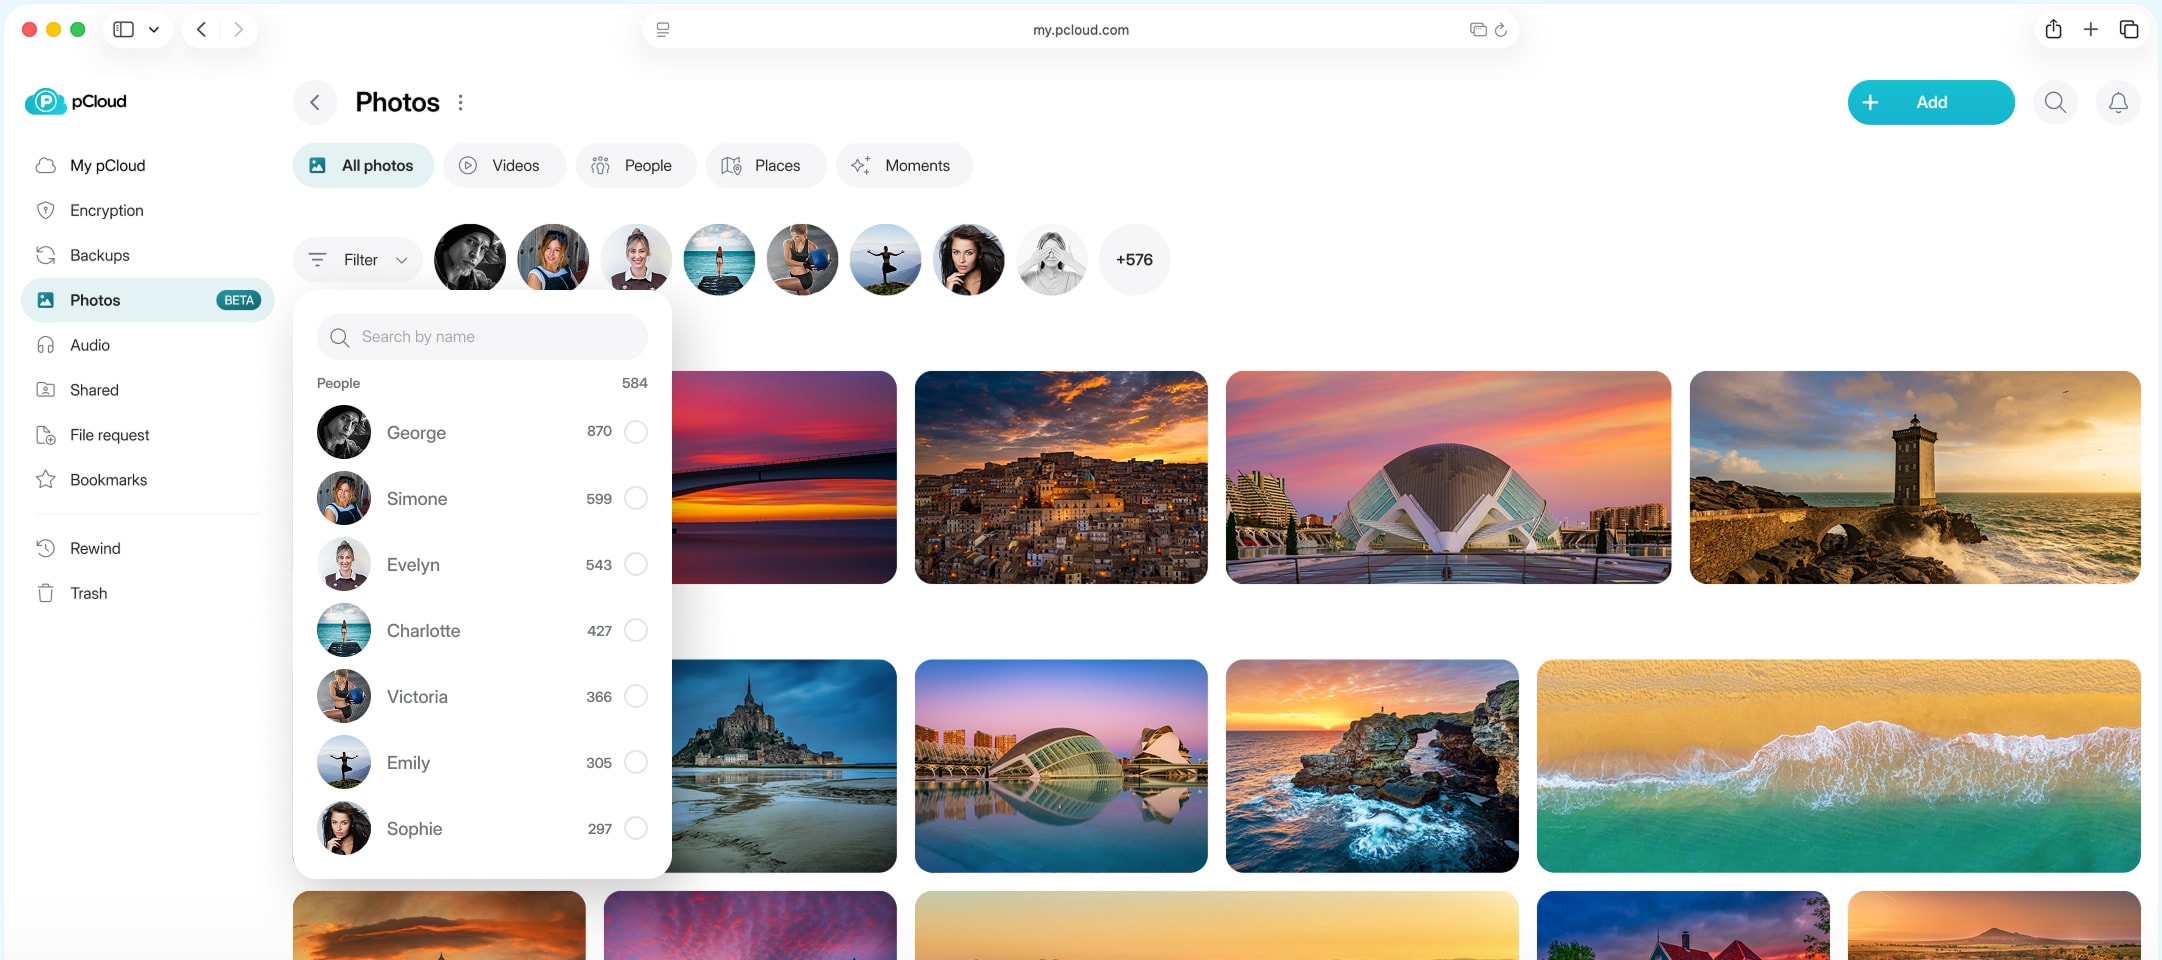Click the yoga pose face avatar circle

pos(885,259)
